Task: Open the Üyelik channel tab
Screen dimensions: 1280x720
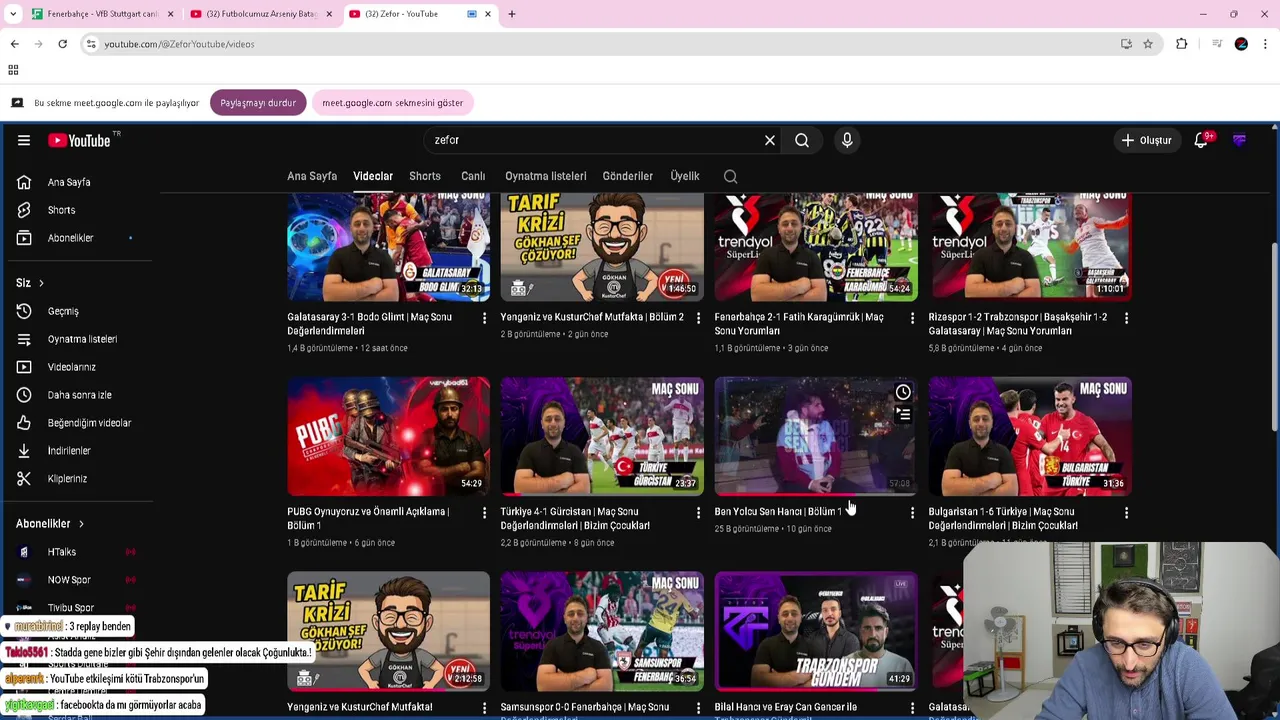Action: (685, 176)
